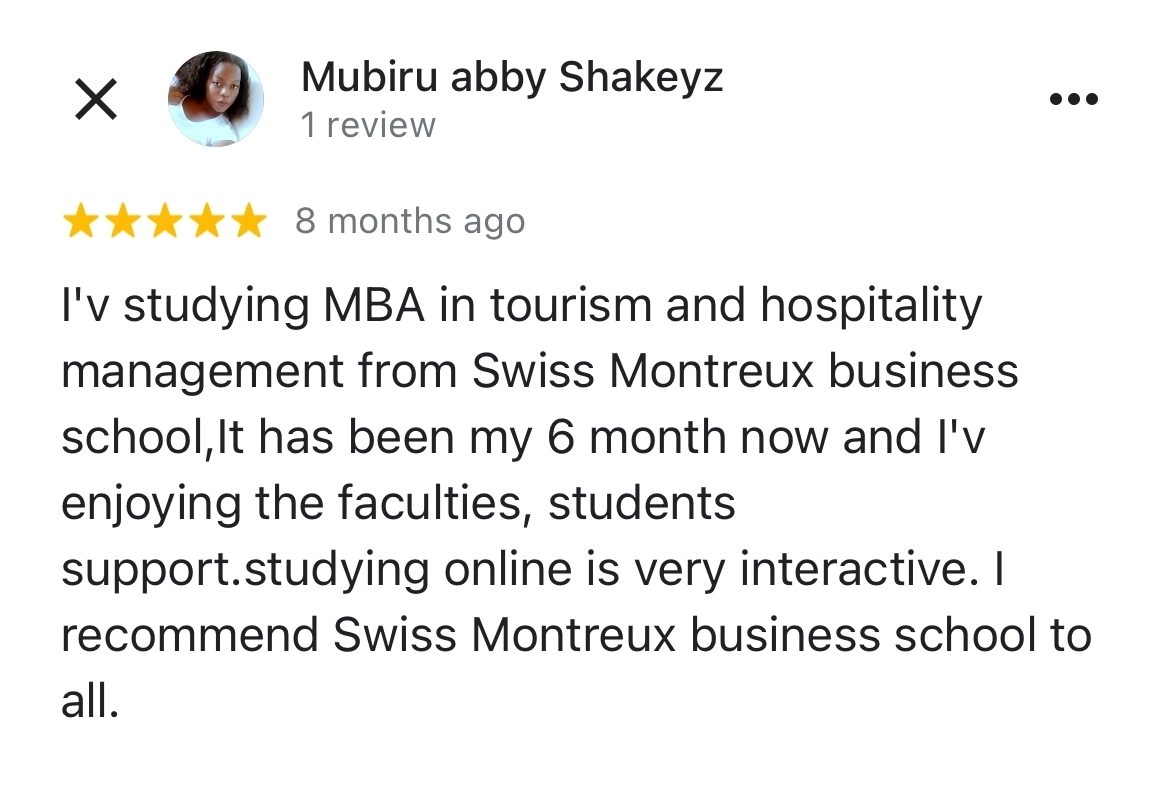Click the word "MBA" in the review
Image resolution: width=1170 pixels, height=789 pixels.
pos(373,306)
